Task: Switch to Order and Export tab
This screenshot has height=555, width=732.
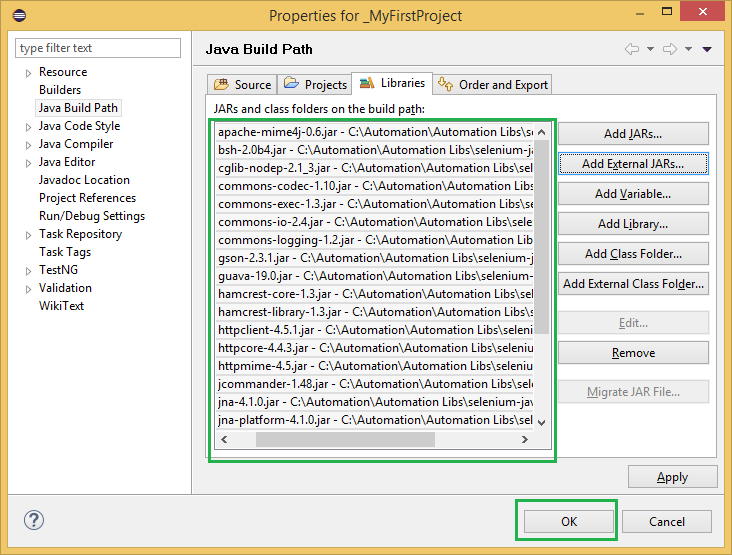Action: coord(493,85)
